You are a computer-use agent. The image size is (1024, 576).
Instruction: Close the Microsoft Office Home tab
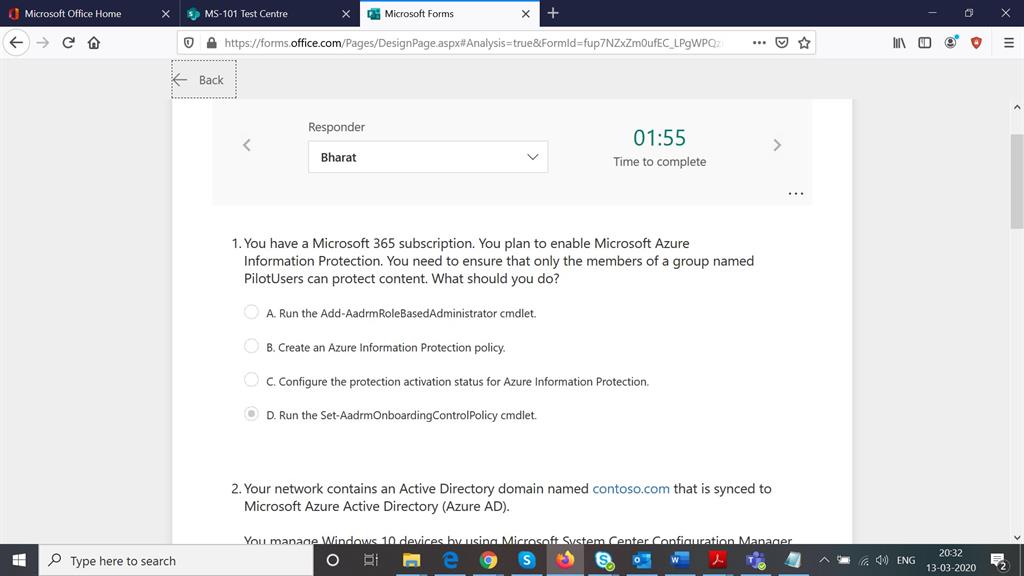(x=166, y=13)
